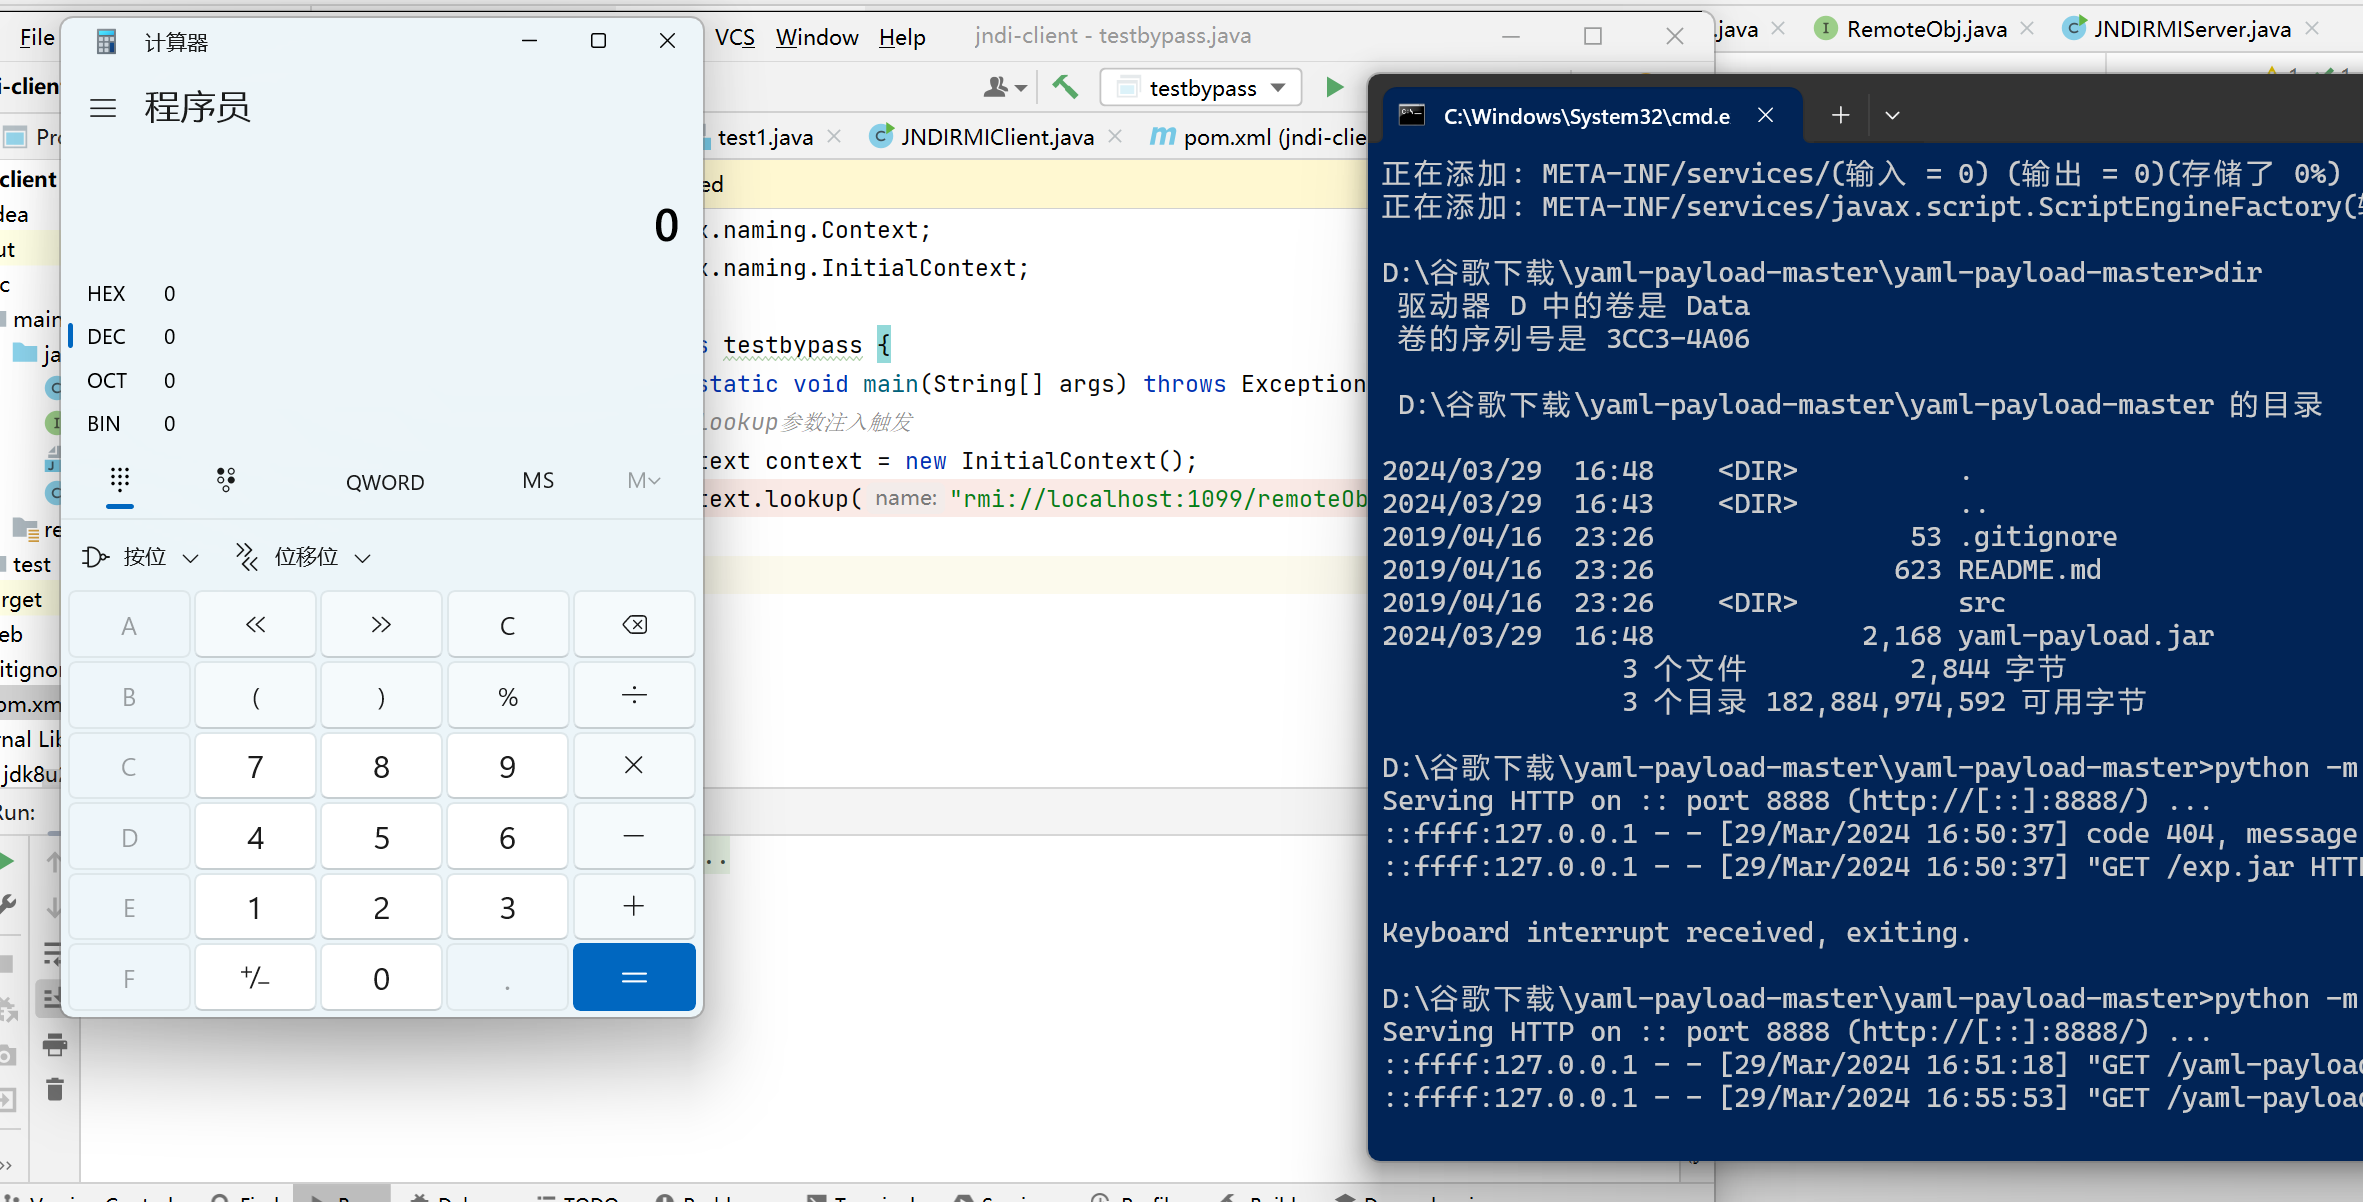The image size is (2363, 1202).
Task: Switch to bit toggling keypad in calculator
Action: point(226,481)
